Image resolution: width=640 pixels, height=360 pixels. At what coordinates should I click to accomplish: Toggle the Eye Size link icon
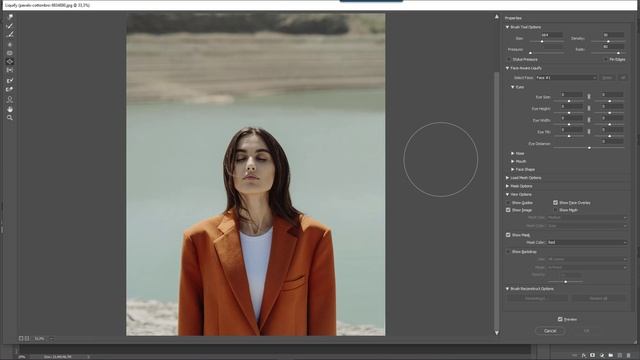(x=589, y=96)
